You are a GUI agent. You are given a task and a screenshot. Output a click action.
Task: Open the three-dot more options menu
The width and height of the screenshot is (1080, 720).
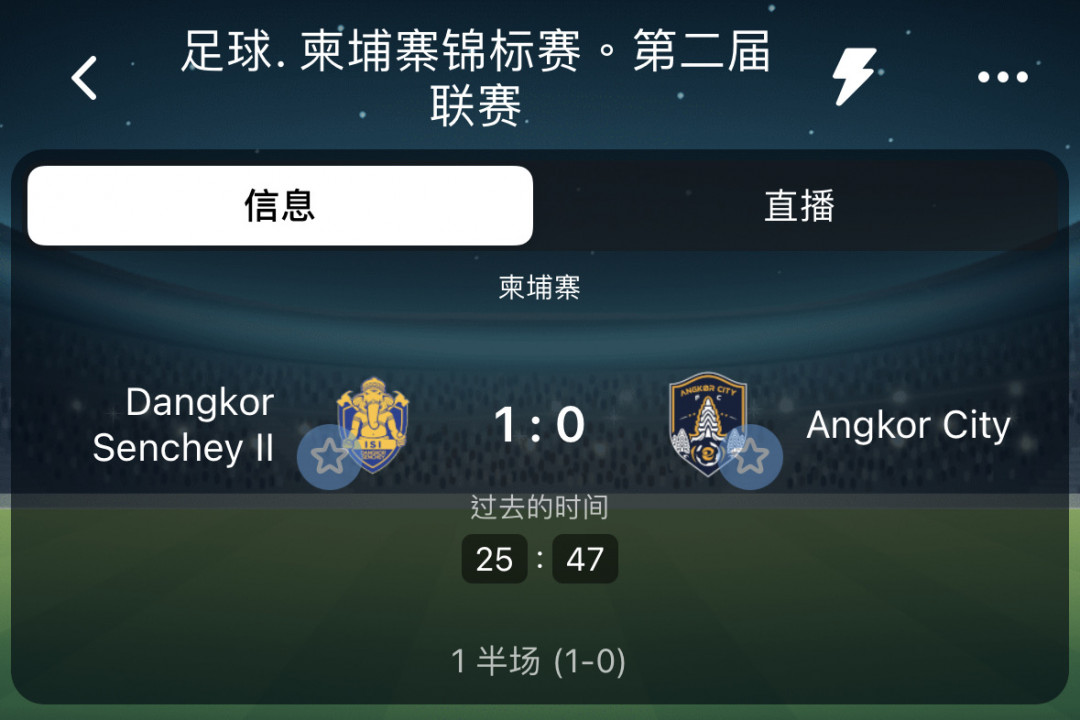pos(1003,77)
